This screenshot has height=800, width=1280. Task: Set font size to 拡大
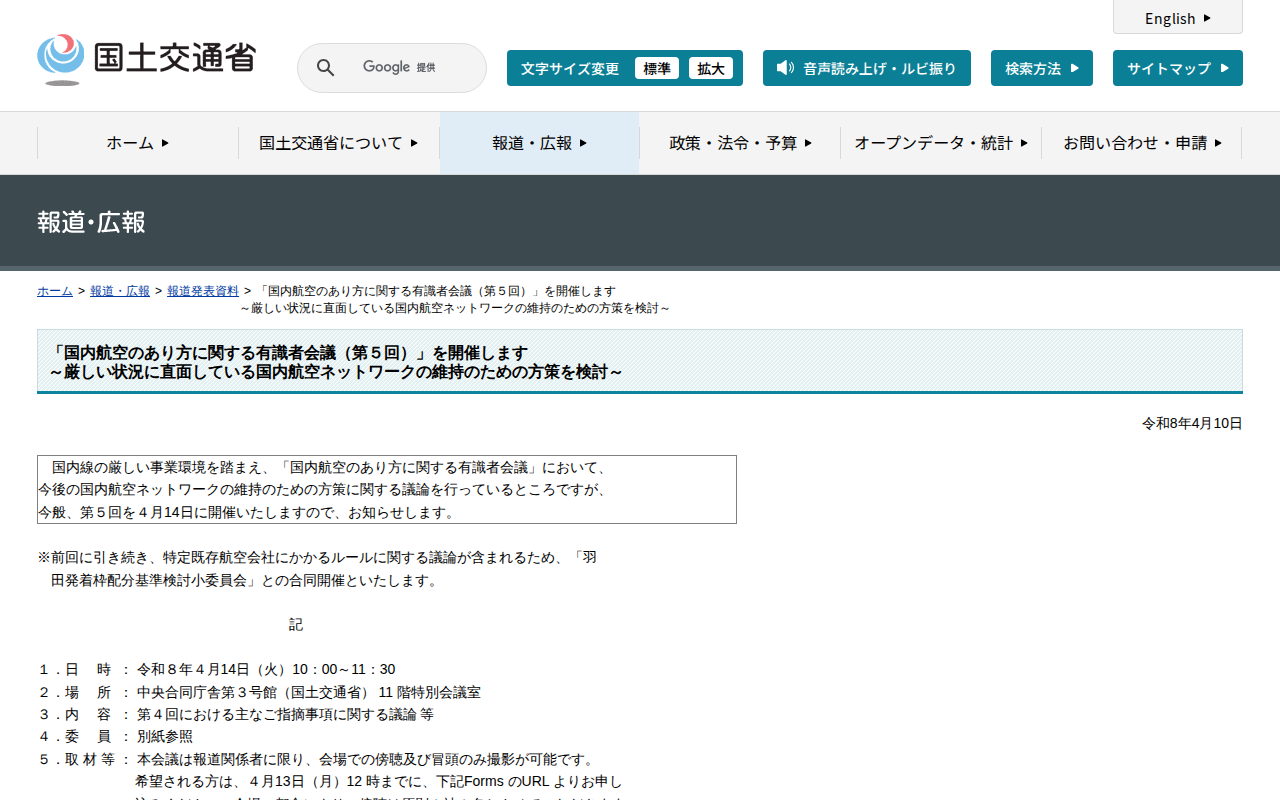click(x=711, y=68)
